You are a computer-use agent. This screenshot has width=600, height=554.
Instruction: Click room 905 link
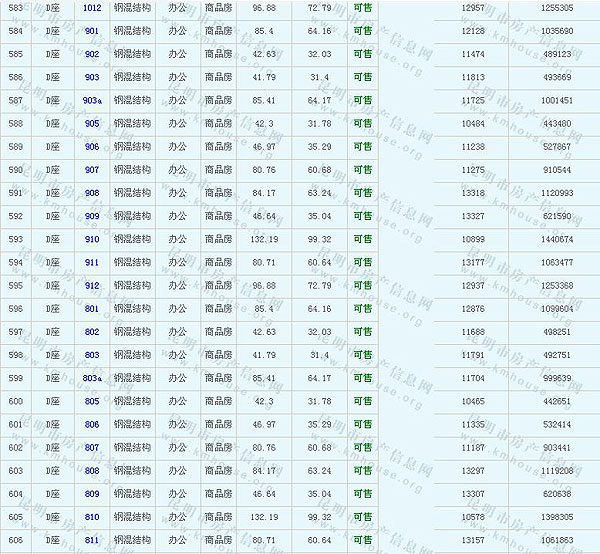(92, 124)
